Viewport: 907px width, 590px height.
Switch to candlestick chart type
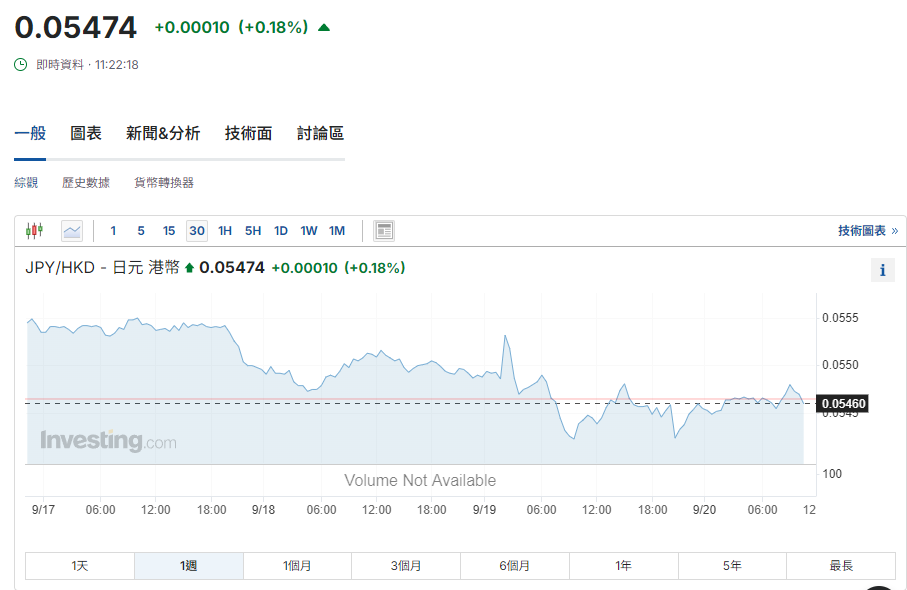click(x=35, y=231)
